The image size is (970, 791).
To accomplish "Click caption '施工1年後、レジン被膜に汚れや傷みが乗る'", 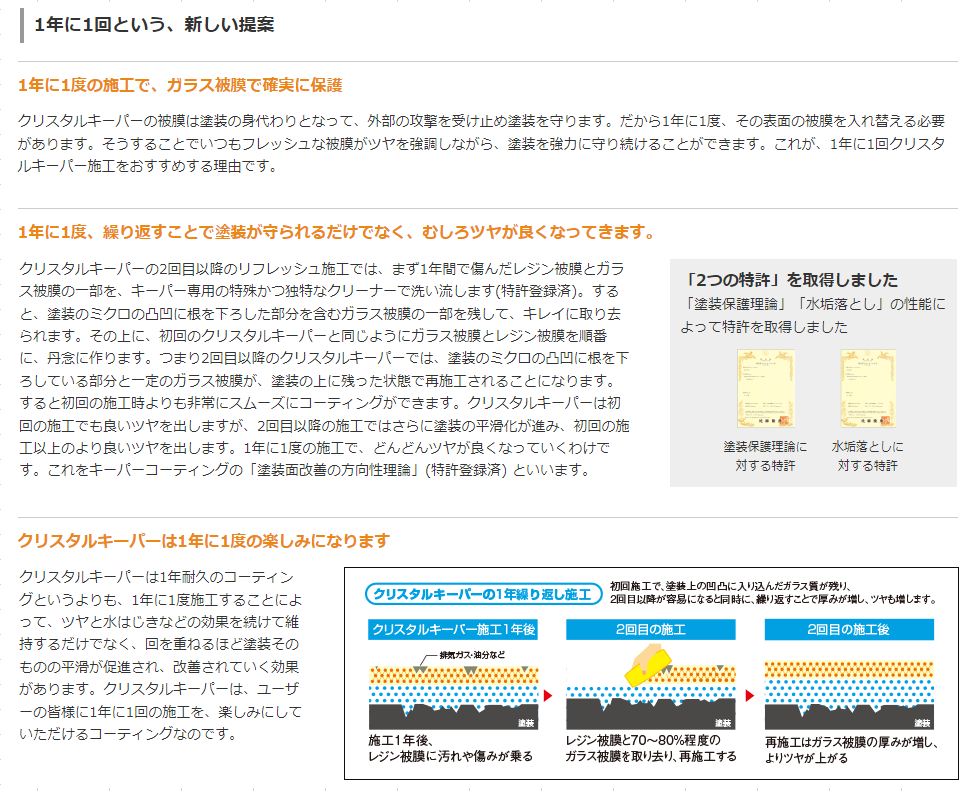I will pos(450,748).
